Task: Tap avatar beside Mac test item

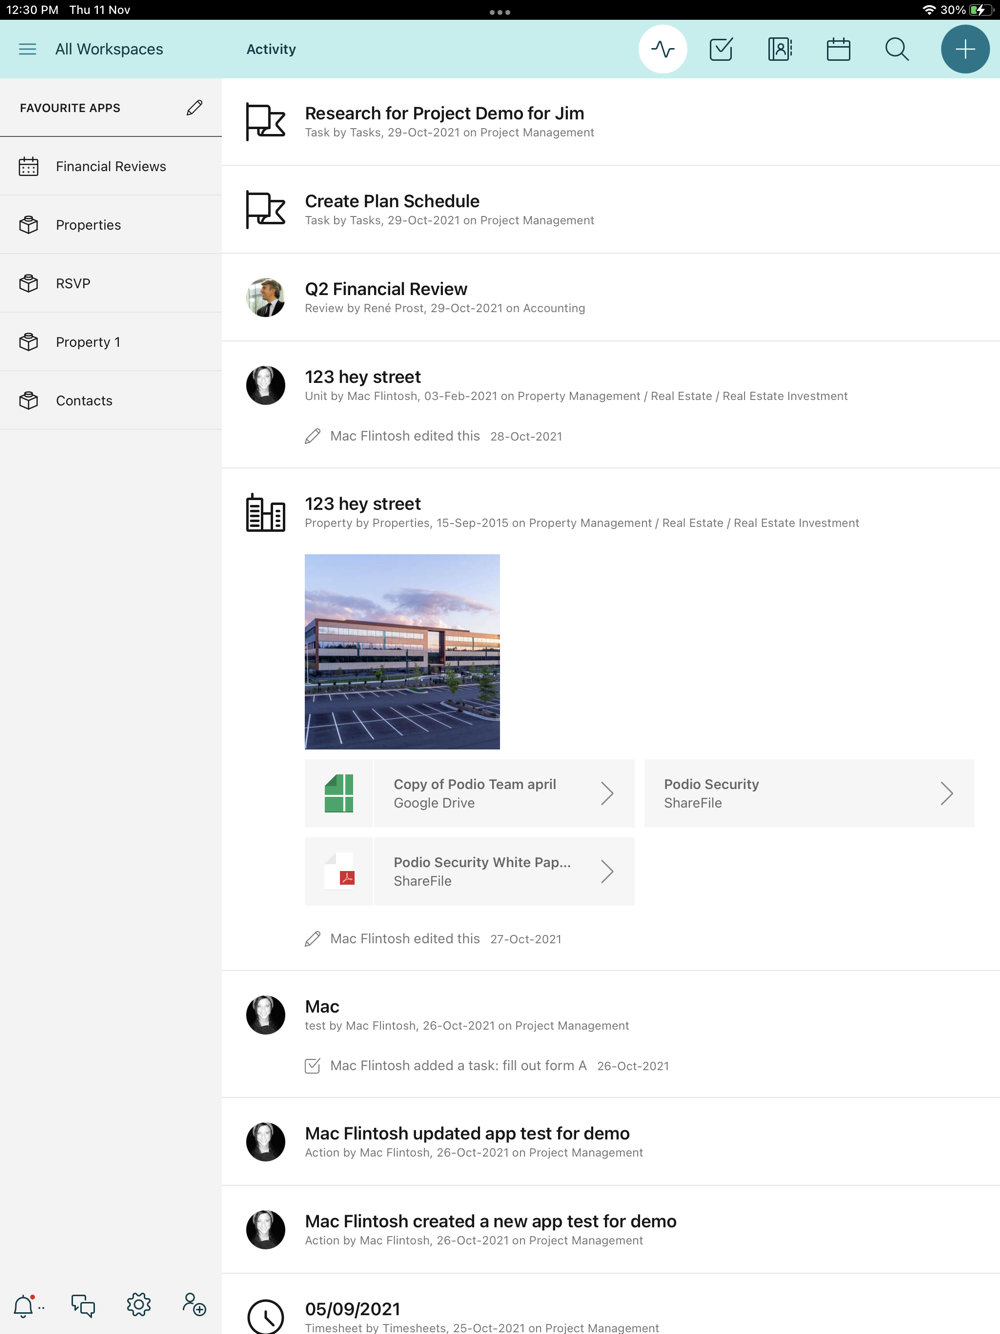Action: pos(266,1015)
